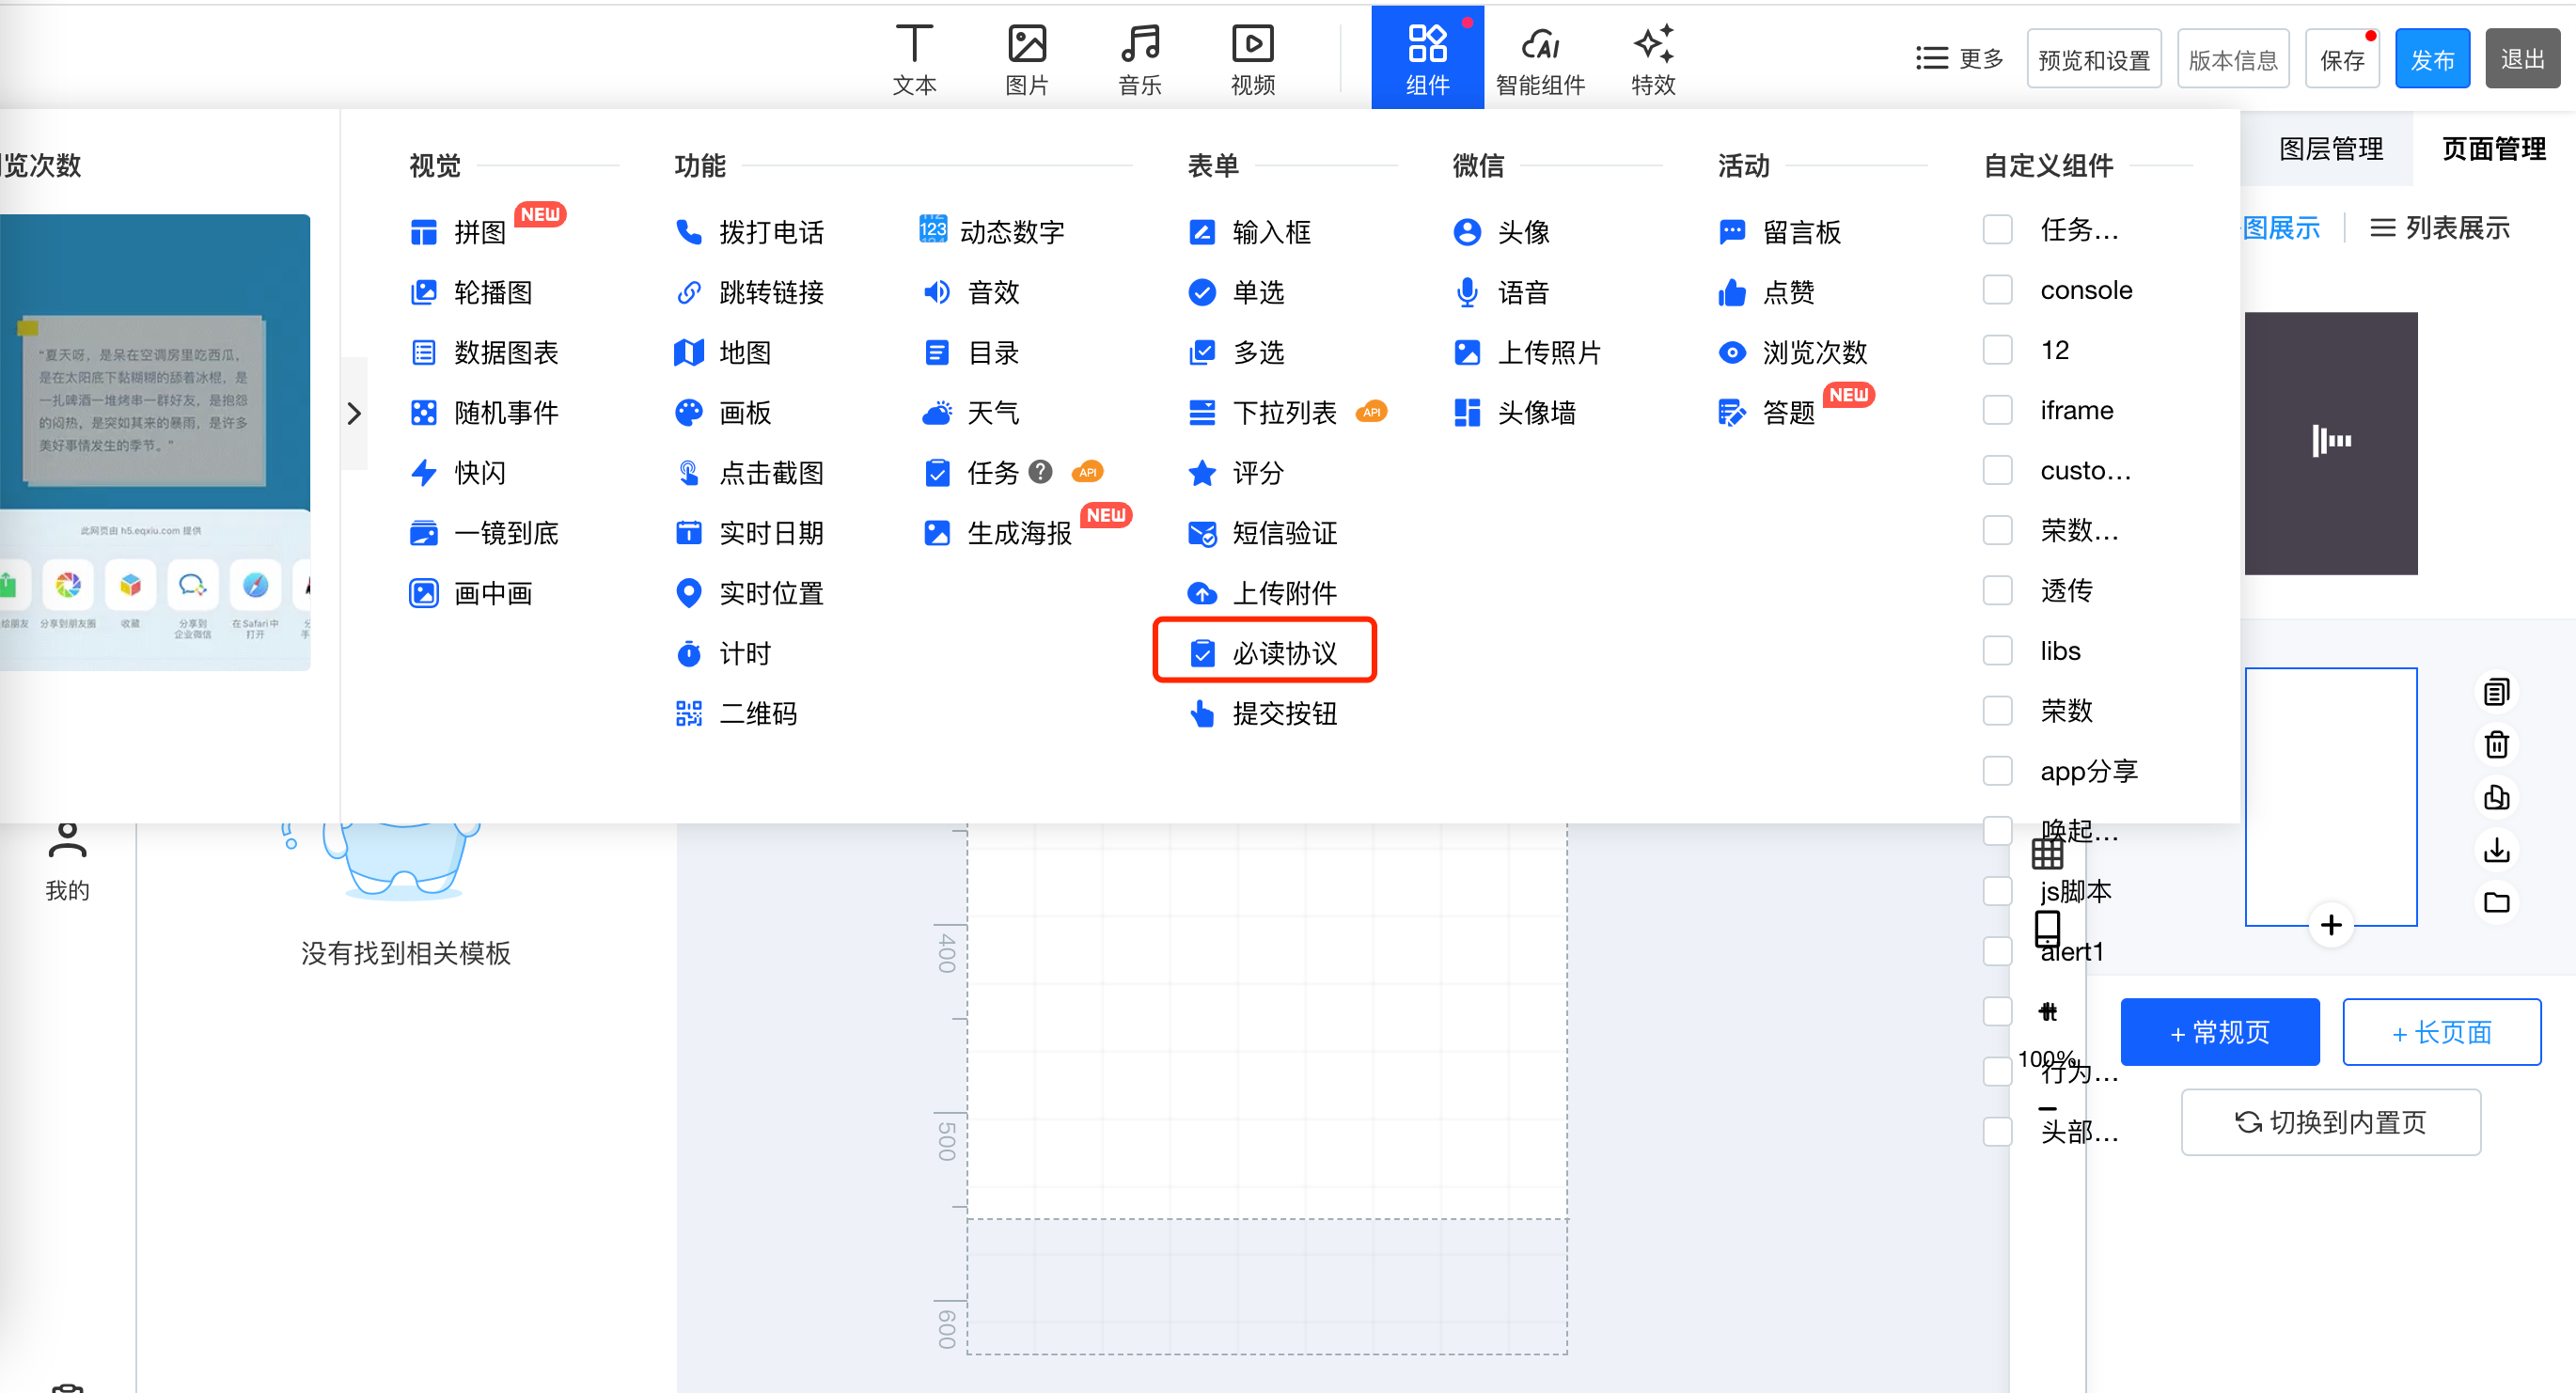Insert the 生成海报 poster component
The height and width of the screenshot is (1393, 2576).
coord(997,533)
